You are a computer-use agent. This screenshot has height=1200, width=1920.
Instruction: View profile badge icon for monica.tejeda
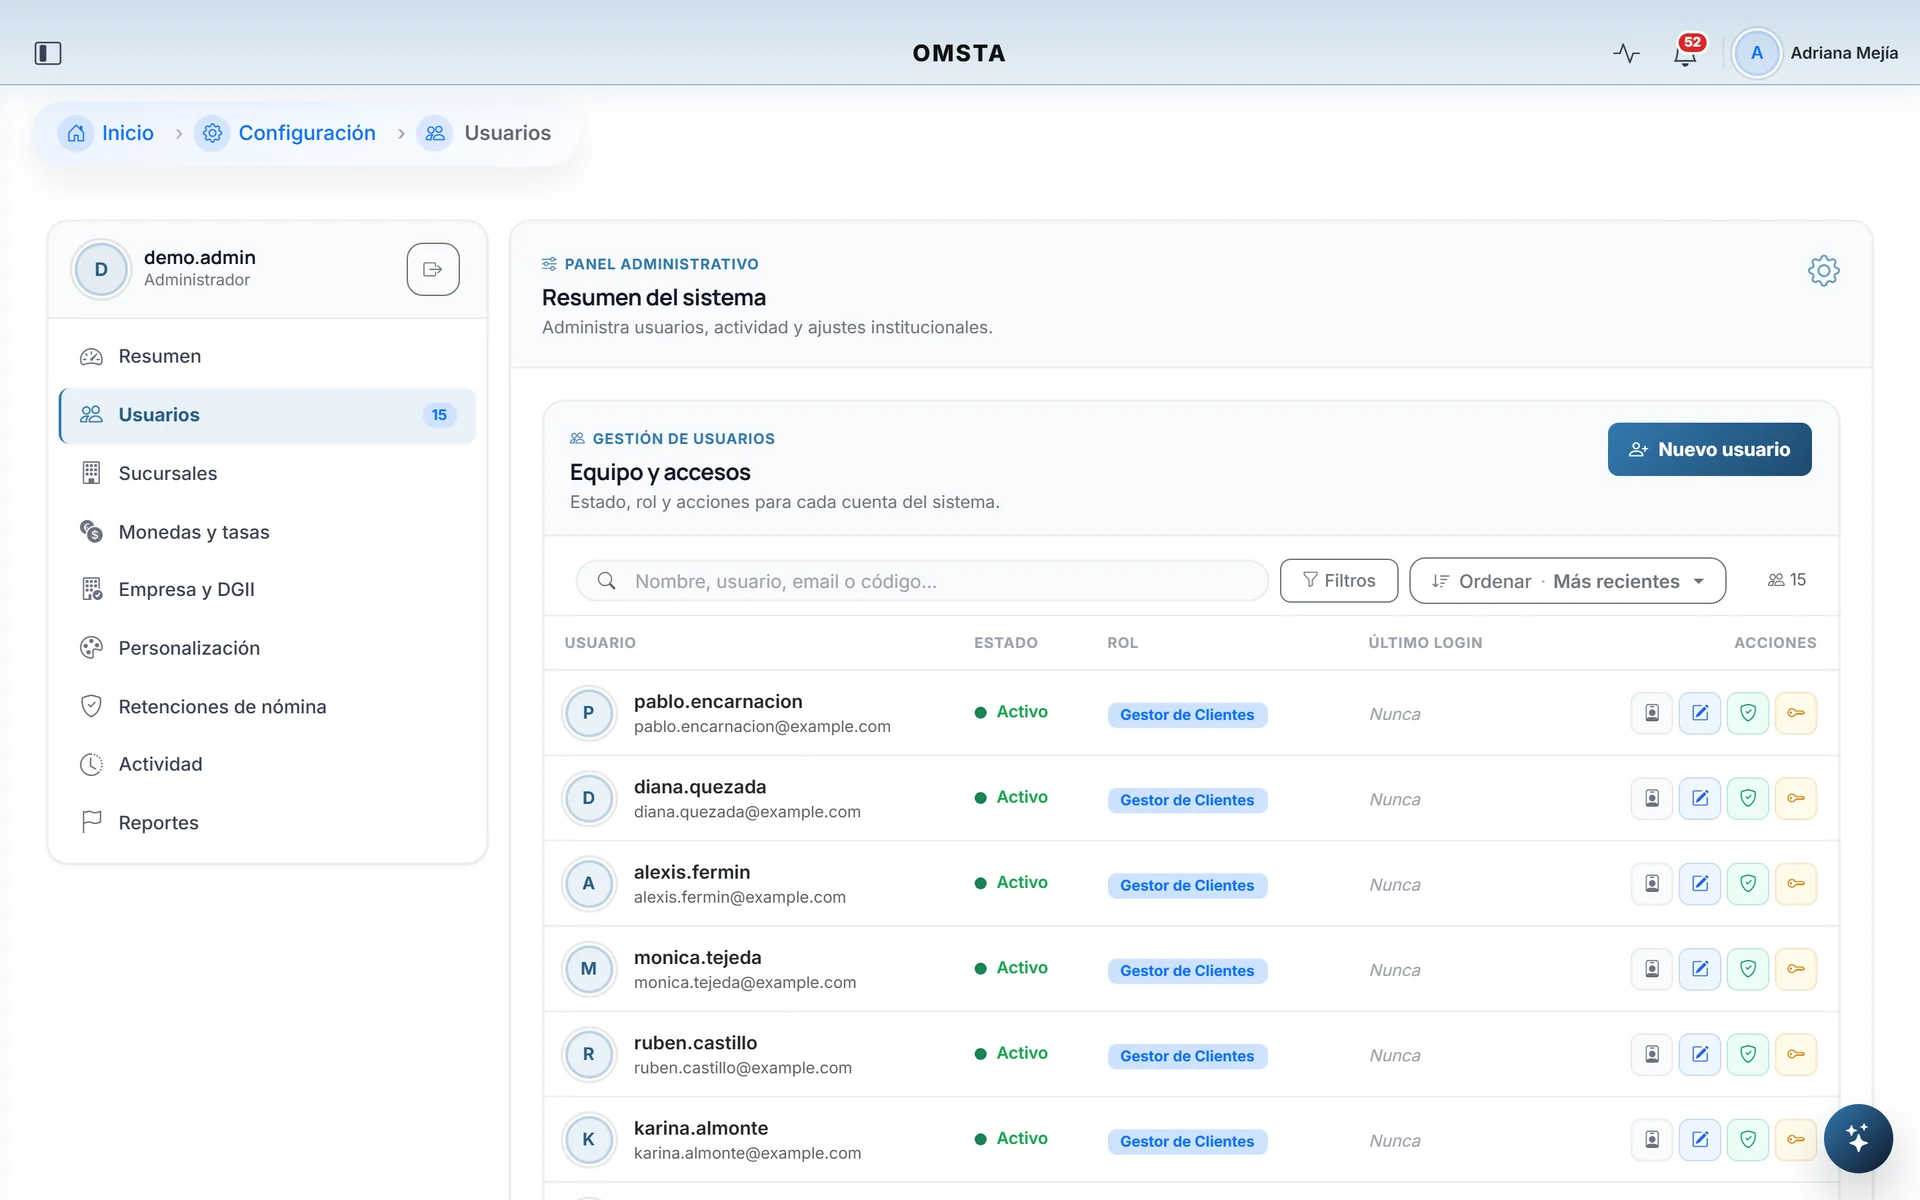1651,969
